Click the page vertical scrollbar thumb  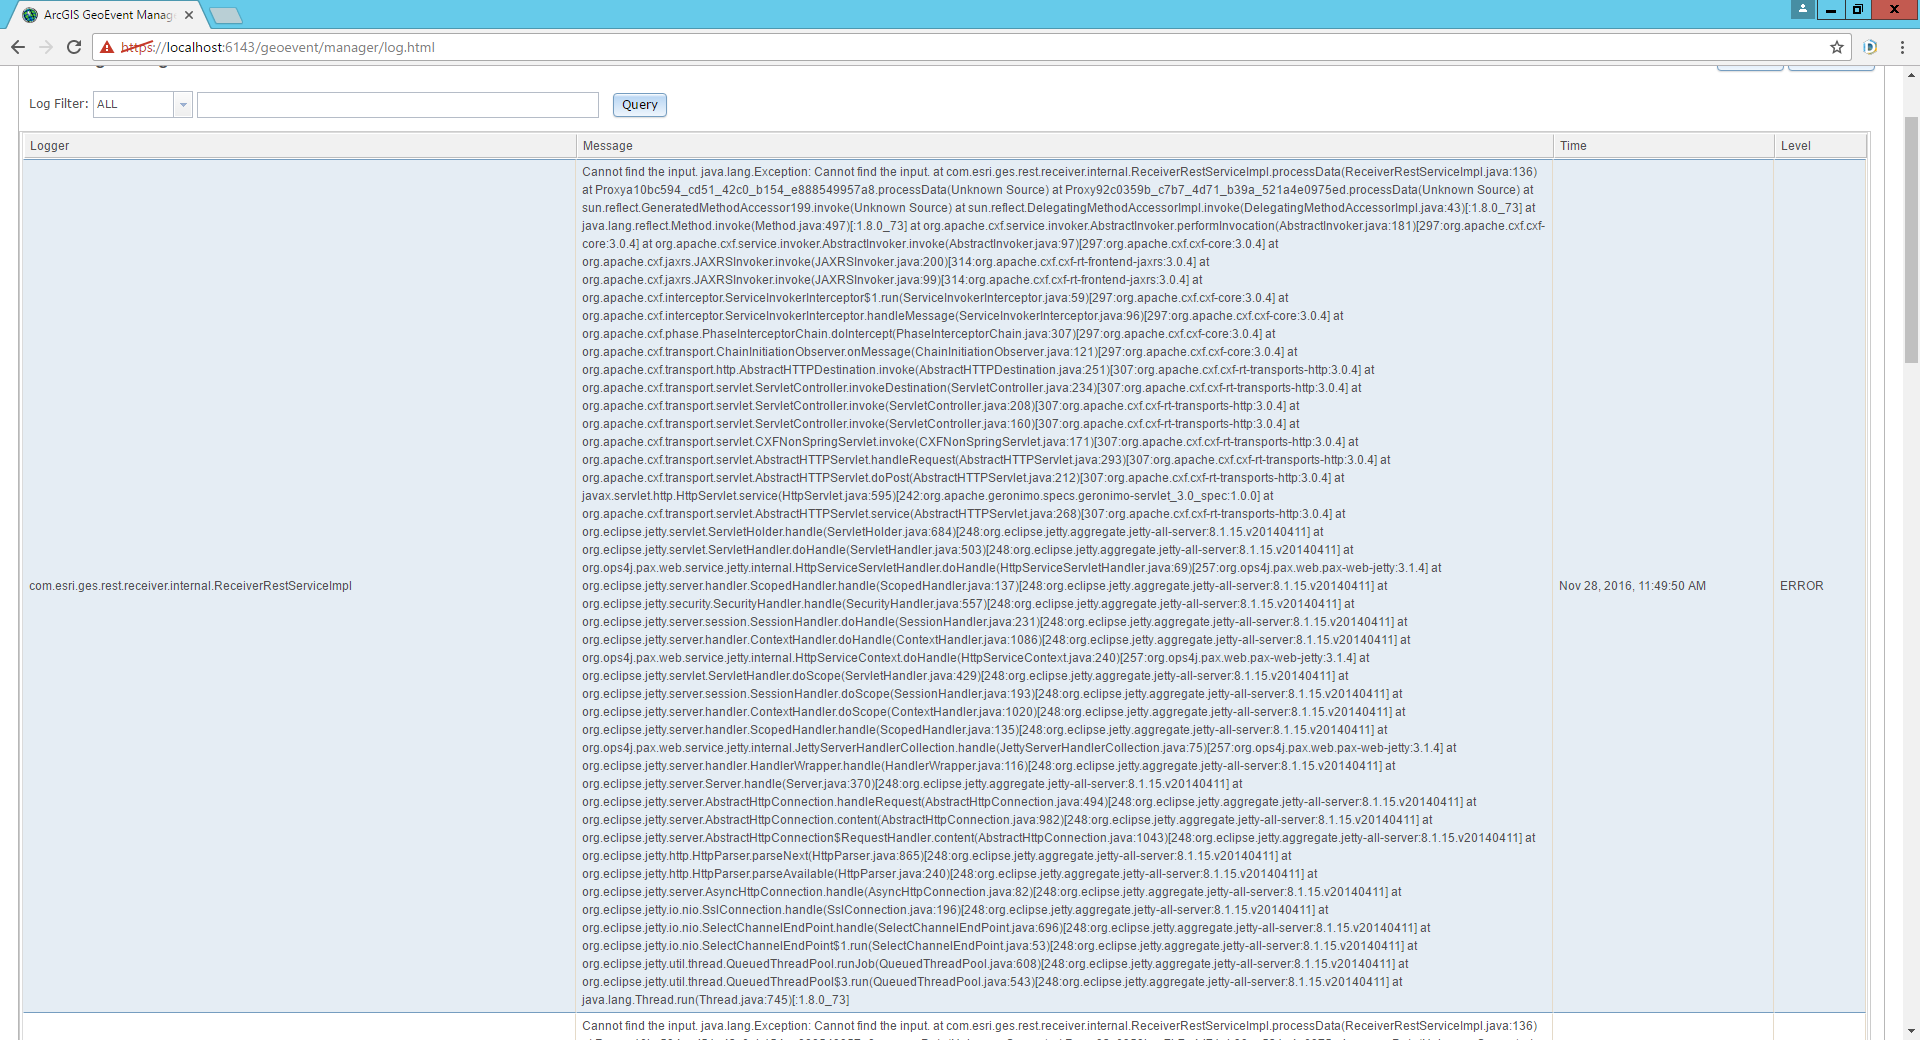[1911, 240]
